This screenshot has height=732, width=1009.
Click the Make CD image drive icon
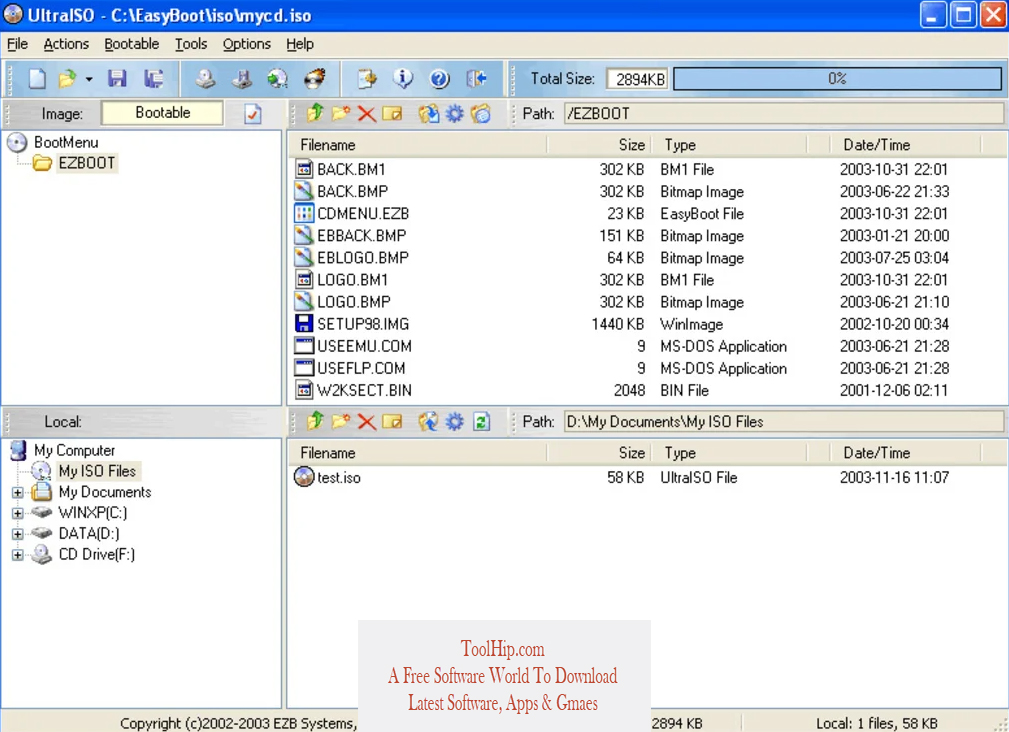click(206, 78)
